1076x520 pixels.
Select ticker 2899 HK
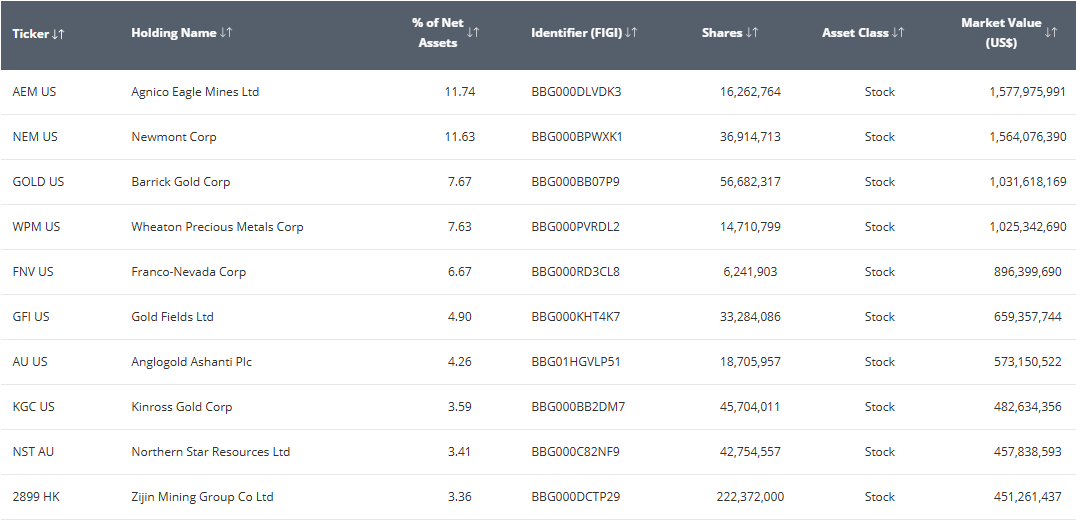36,497
